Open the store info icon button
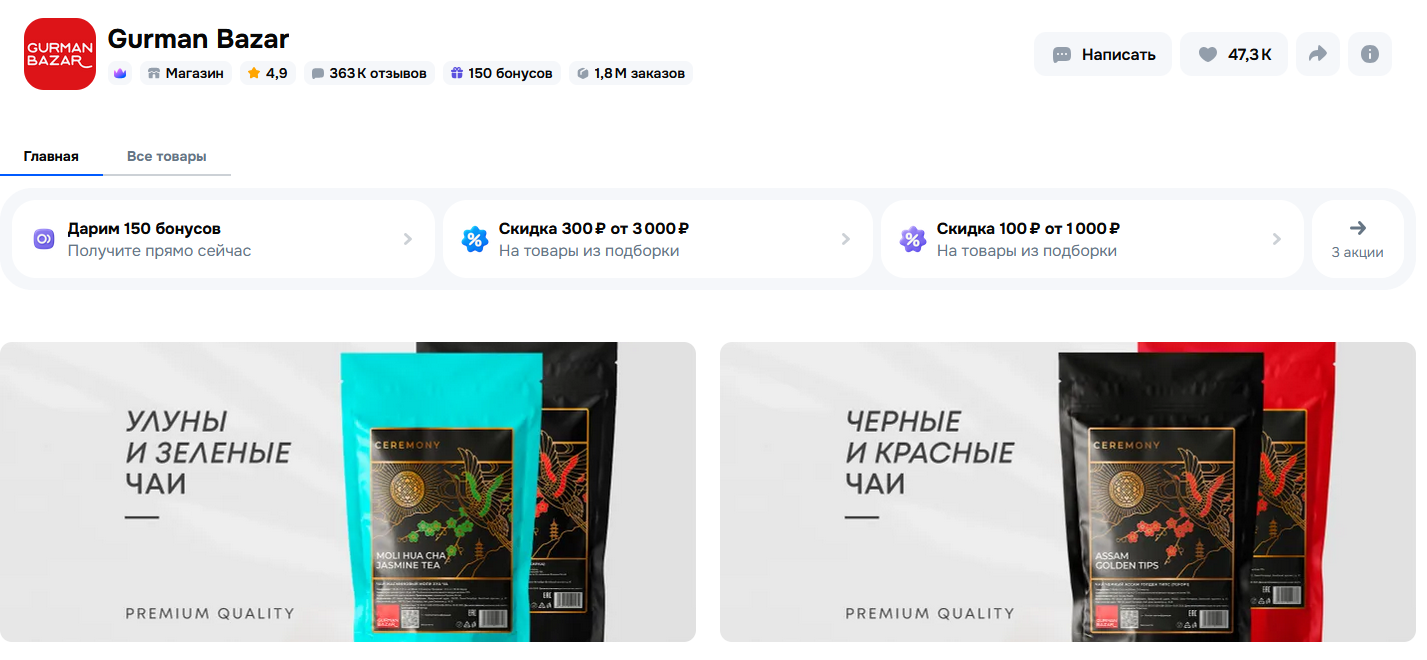1427x660 pixels. [x=1370, y=54]
